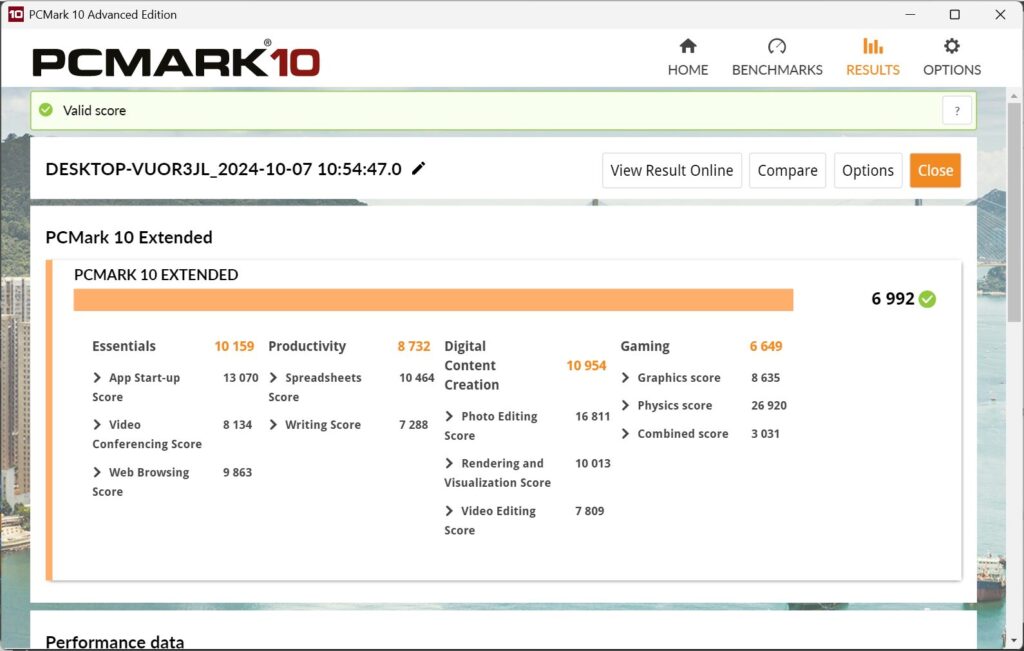
Task: Click the orange PCMark 10 Extended score bar
Action: point(433,300)
